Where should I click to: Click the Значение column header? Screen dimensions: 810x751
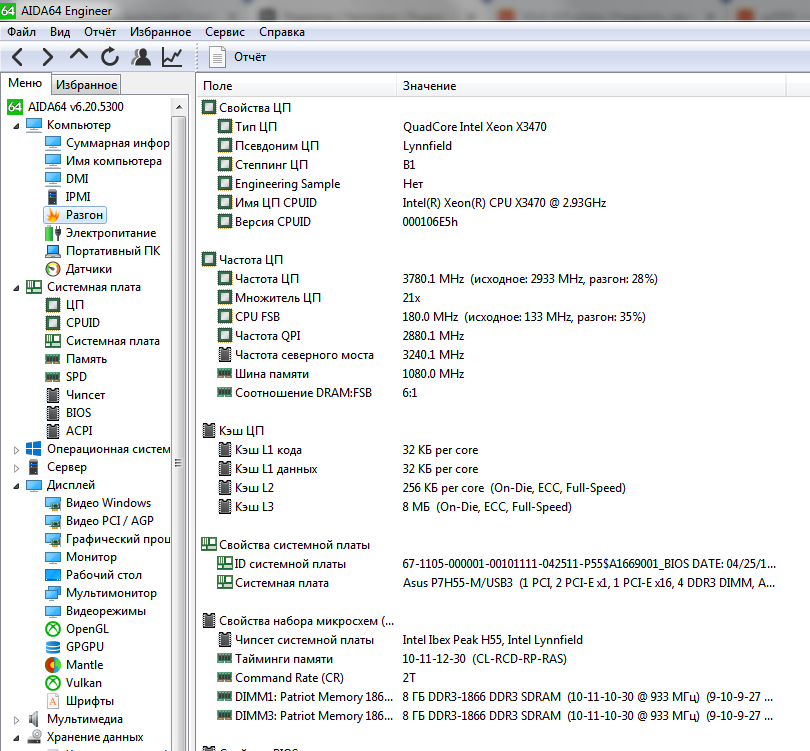tap(591, 86)
